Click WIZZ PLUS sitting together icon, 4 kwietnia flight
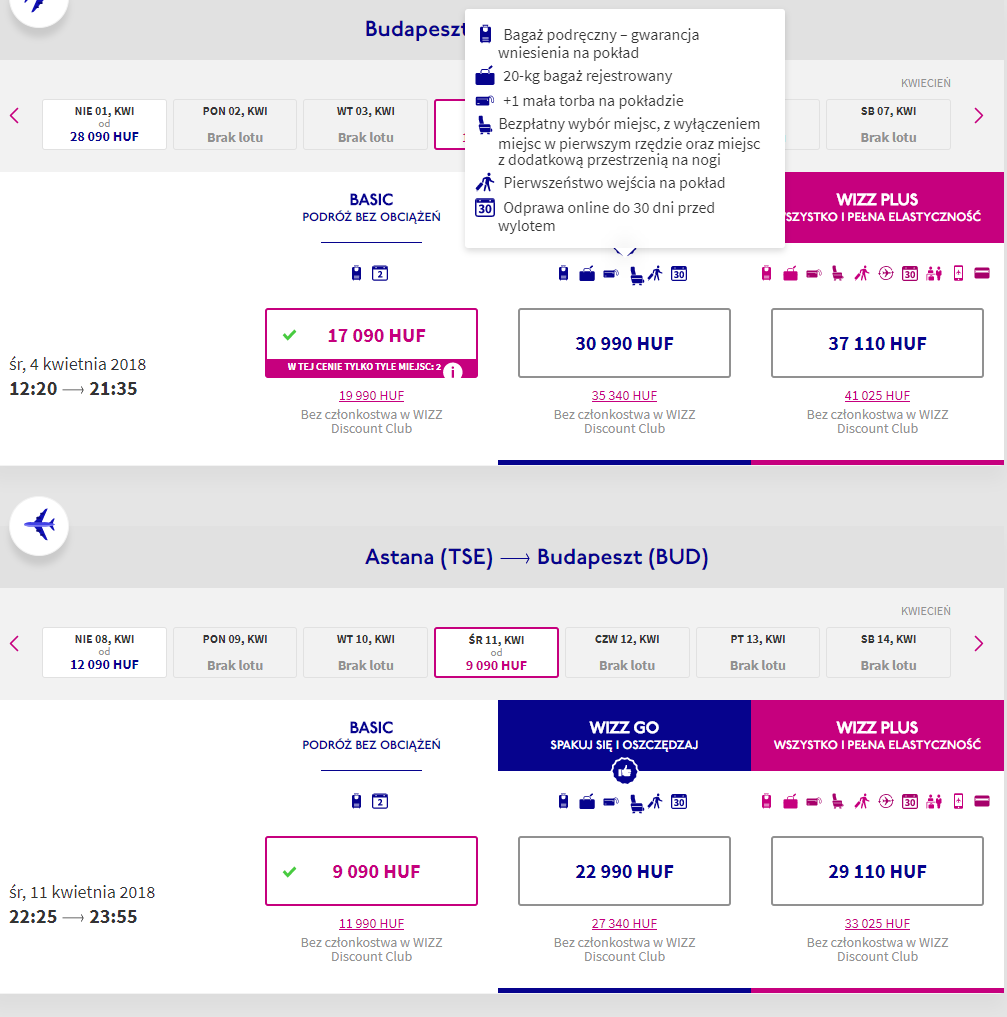The height and width of the screenshot is (1017, 1007). click(934, 274)
